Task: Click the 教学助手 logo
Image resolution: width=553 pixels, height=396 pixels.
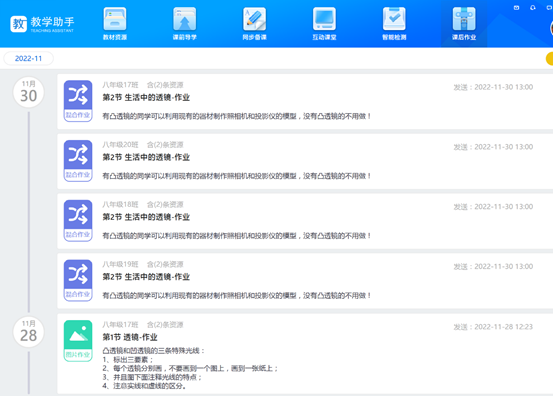Action: [x=42, y=24]
